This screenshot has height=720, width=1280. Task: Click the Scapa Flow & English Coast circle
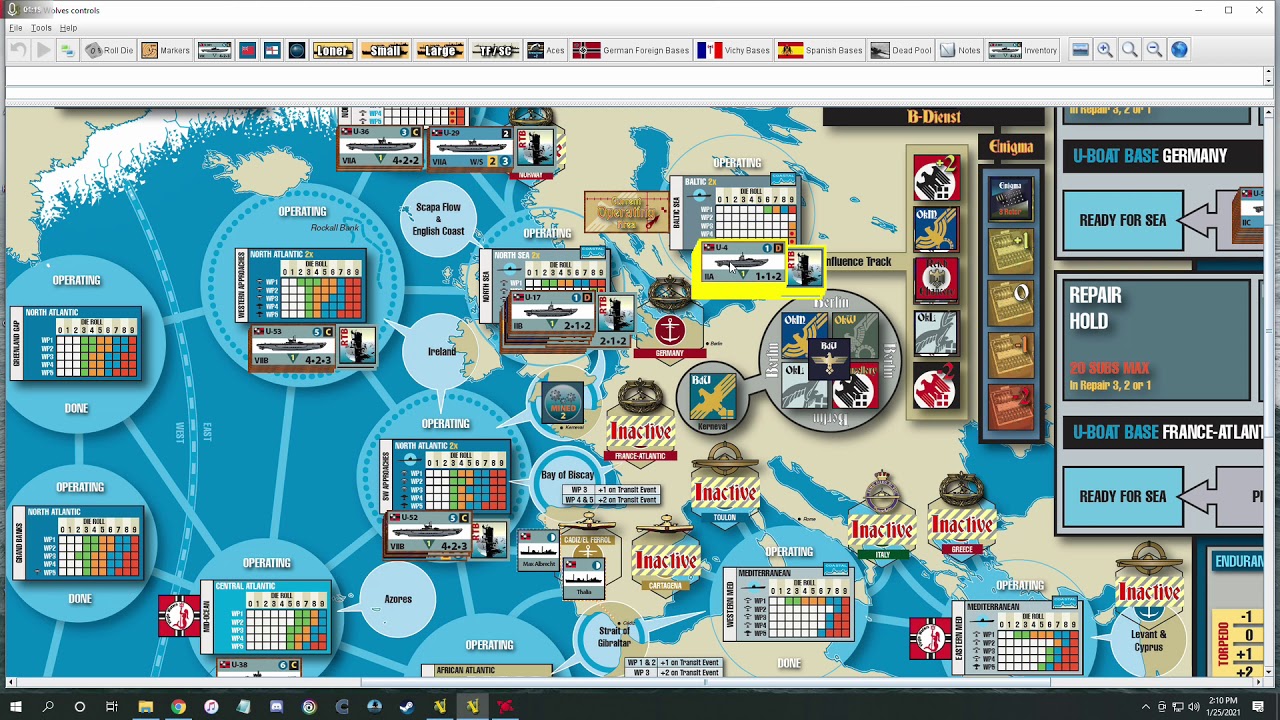click(438, 219)
